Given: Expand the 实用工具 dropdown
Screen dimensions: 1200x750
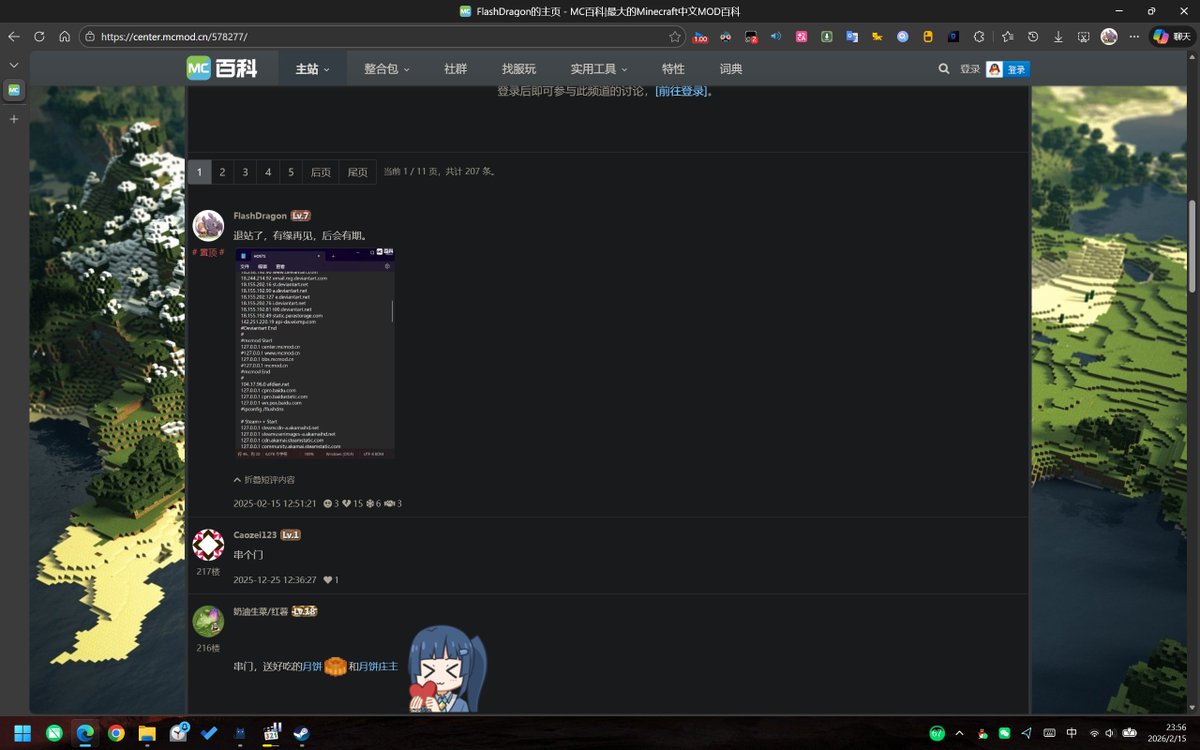Looking at the screenshot, I should coord(597,68).
